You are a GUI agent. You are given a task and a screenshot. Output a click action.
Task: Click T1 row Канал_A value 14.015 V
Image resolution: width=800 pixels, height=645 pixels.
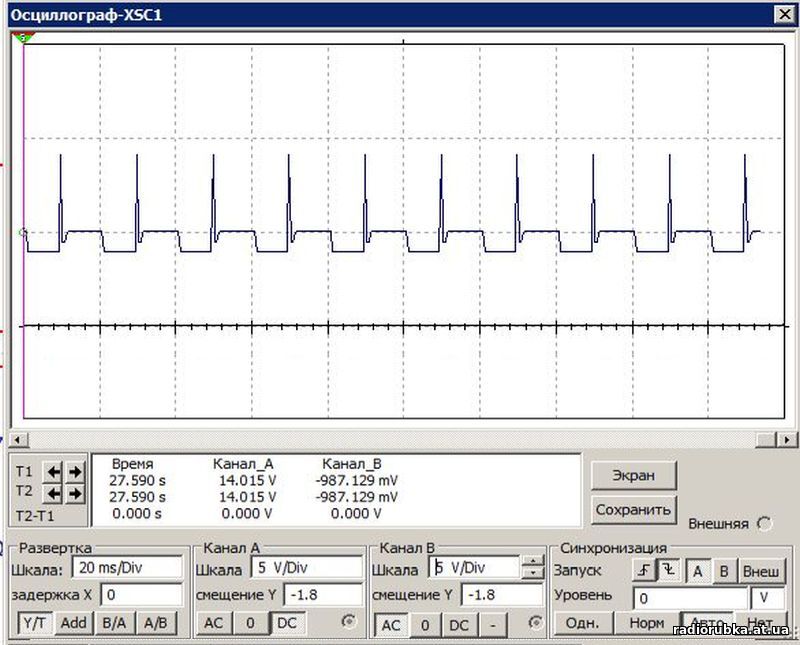[x=247, y=481]
